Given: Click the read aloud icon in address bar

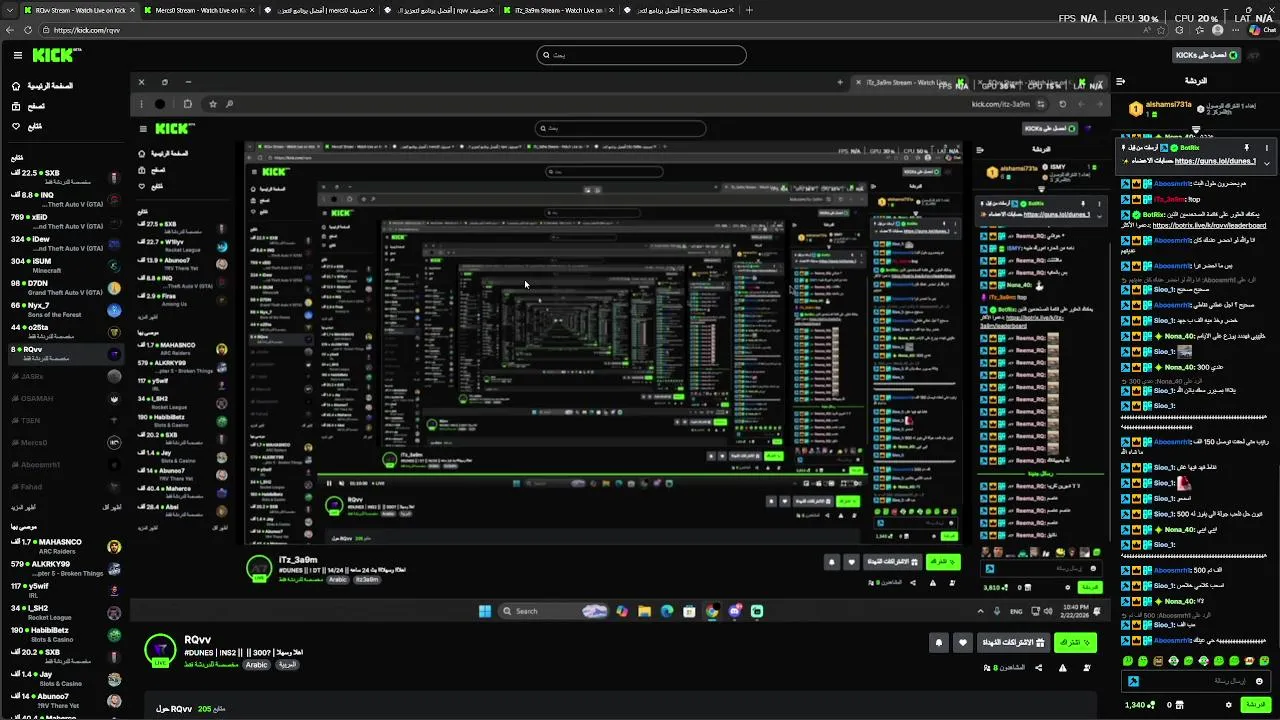Looking at the screenshot, I should pos(1146,30).
